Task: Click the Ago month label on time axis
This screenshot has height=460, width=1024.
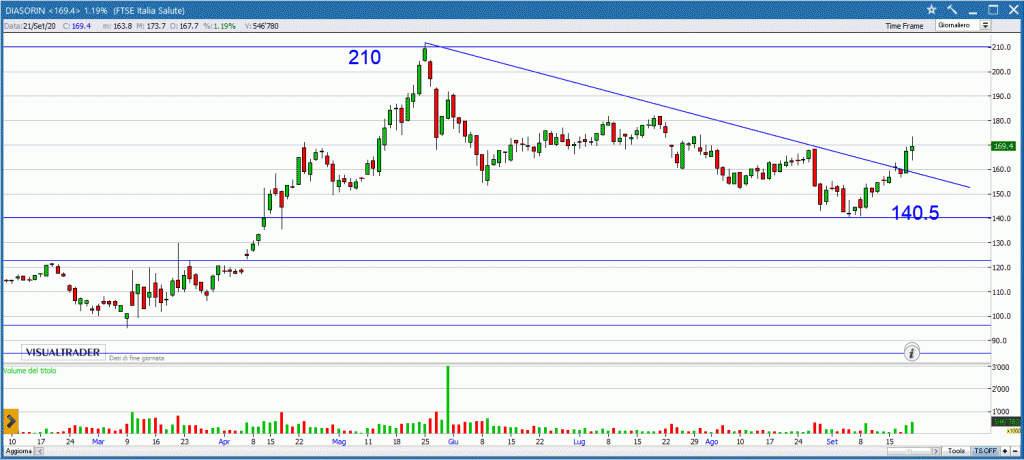Action: pyautogui.click(x=712, y=442)
